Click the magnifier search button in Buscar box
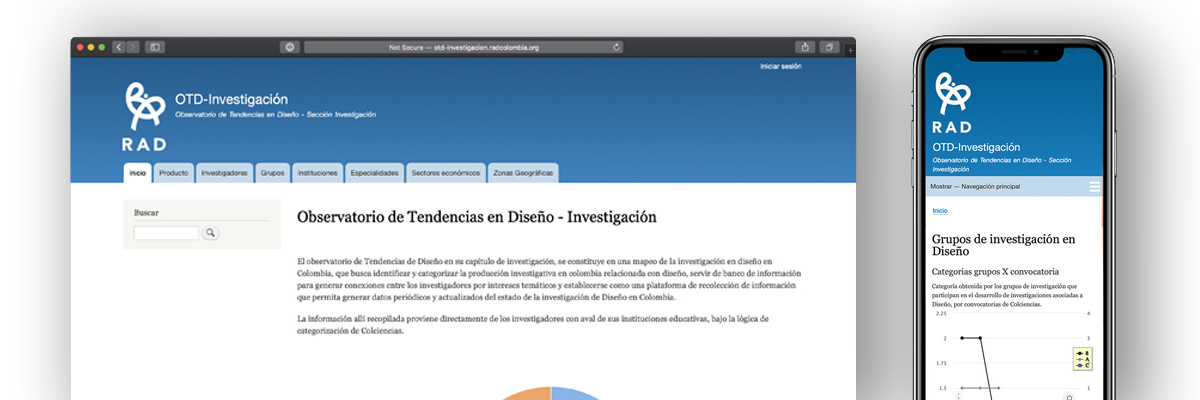The height and width of the screenshot is (400, 1200). [x=211, y=233]
